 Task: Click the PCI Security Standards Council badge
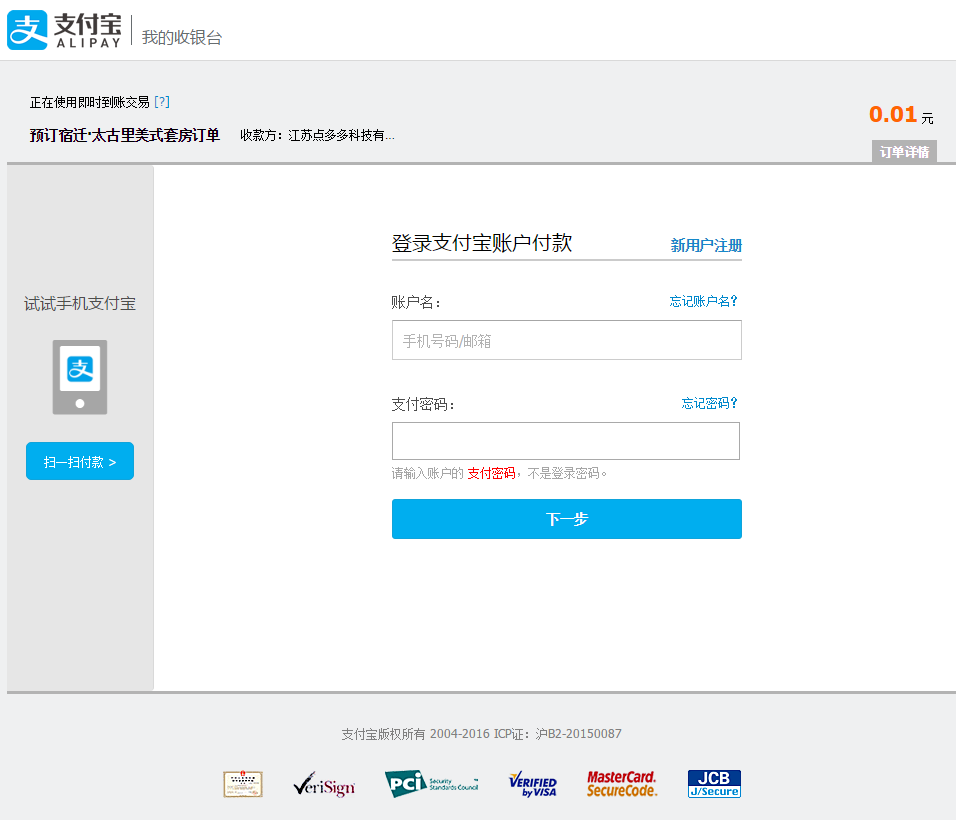(431, 785)
